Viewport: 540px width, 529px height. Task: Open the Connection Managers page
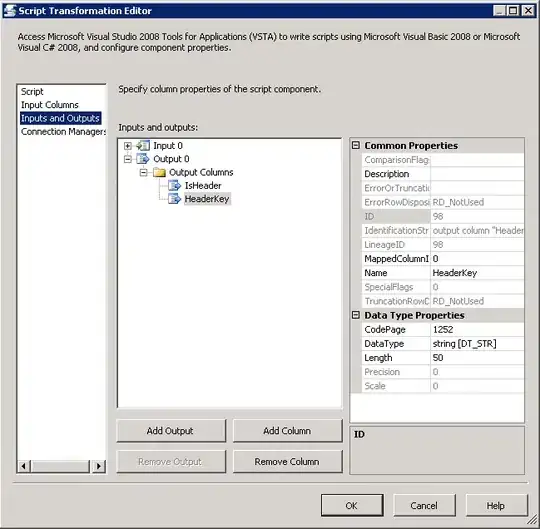63,132
